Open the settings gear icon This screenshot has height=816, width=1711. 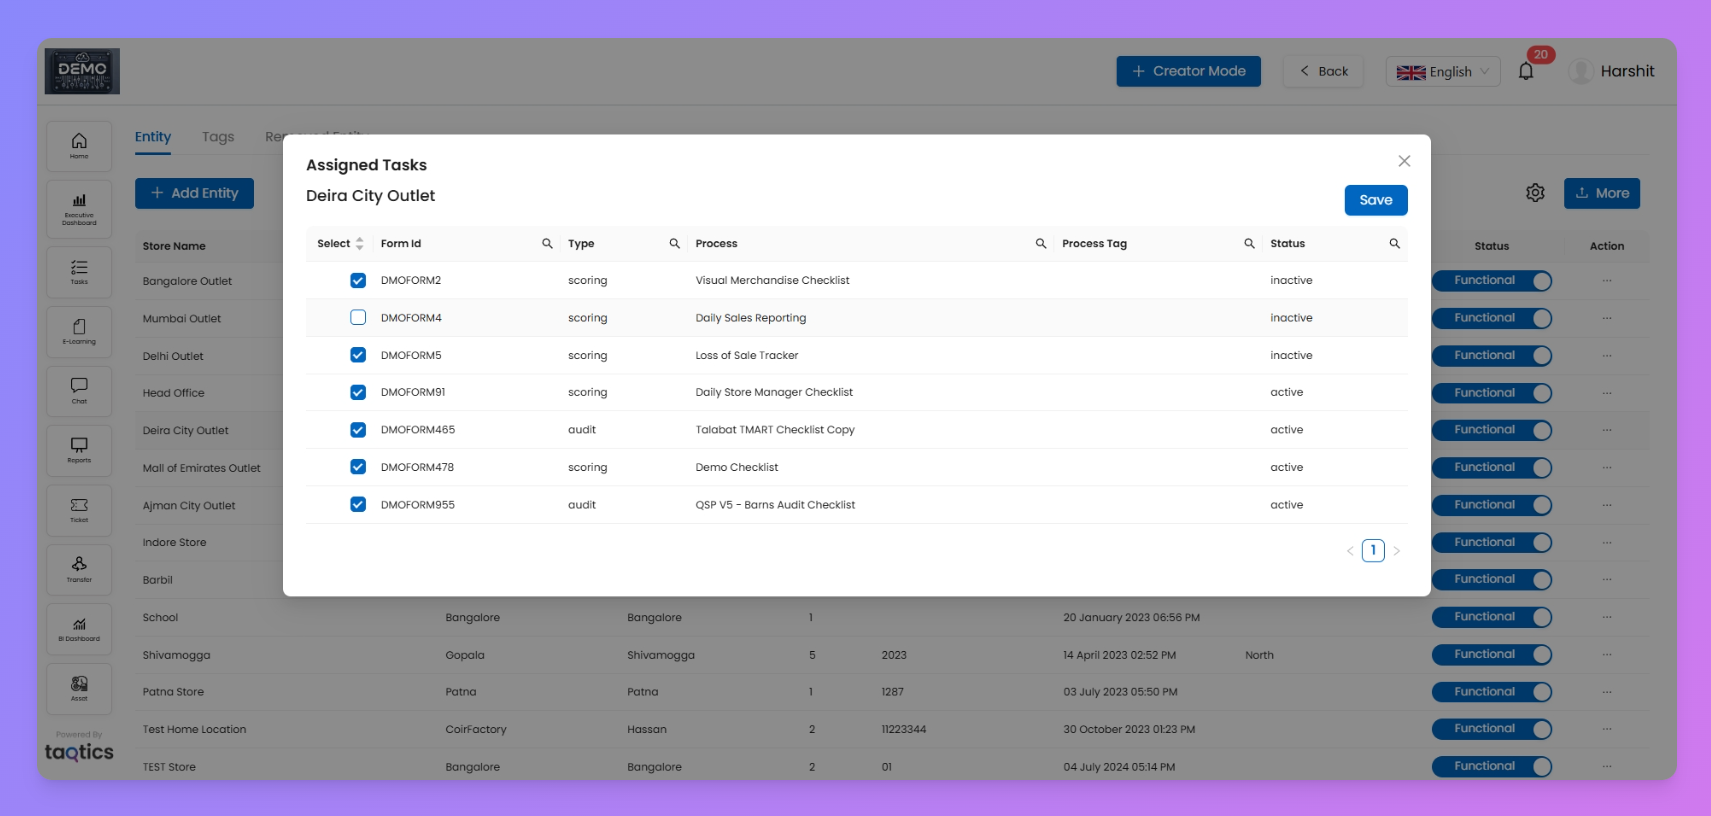(x=1535, y=193)
